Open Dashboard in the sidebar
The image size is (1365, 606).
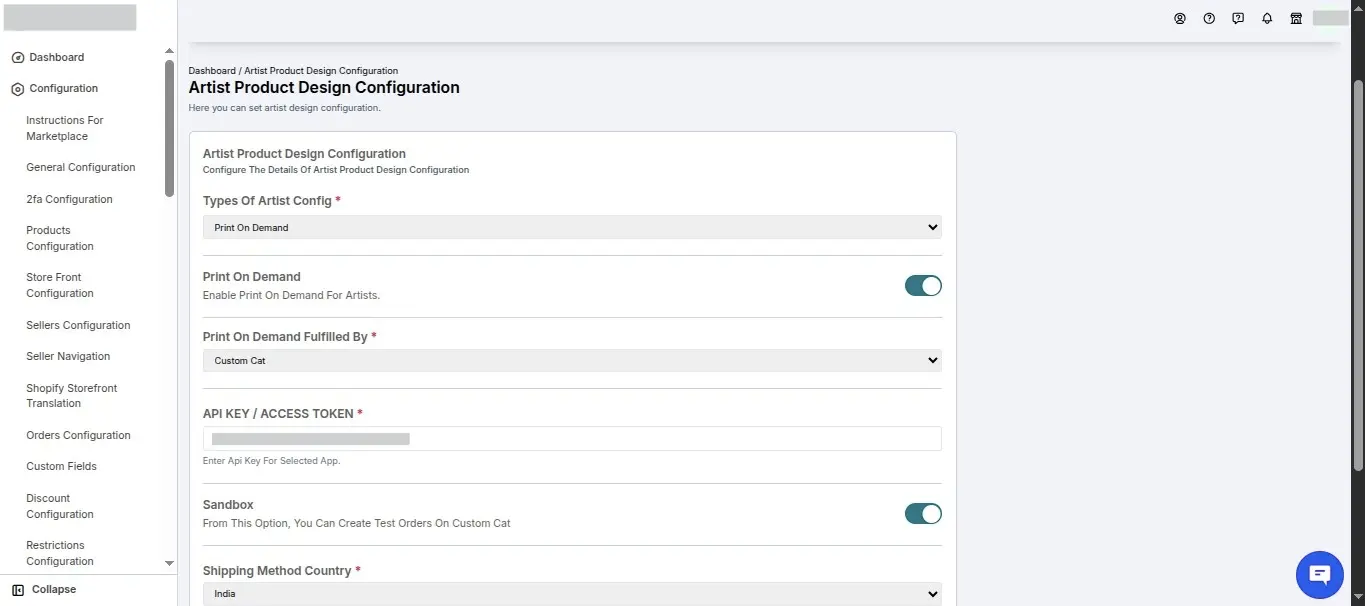pos(57,58)
